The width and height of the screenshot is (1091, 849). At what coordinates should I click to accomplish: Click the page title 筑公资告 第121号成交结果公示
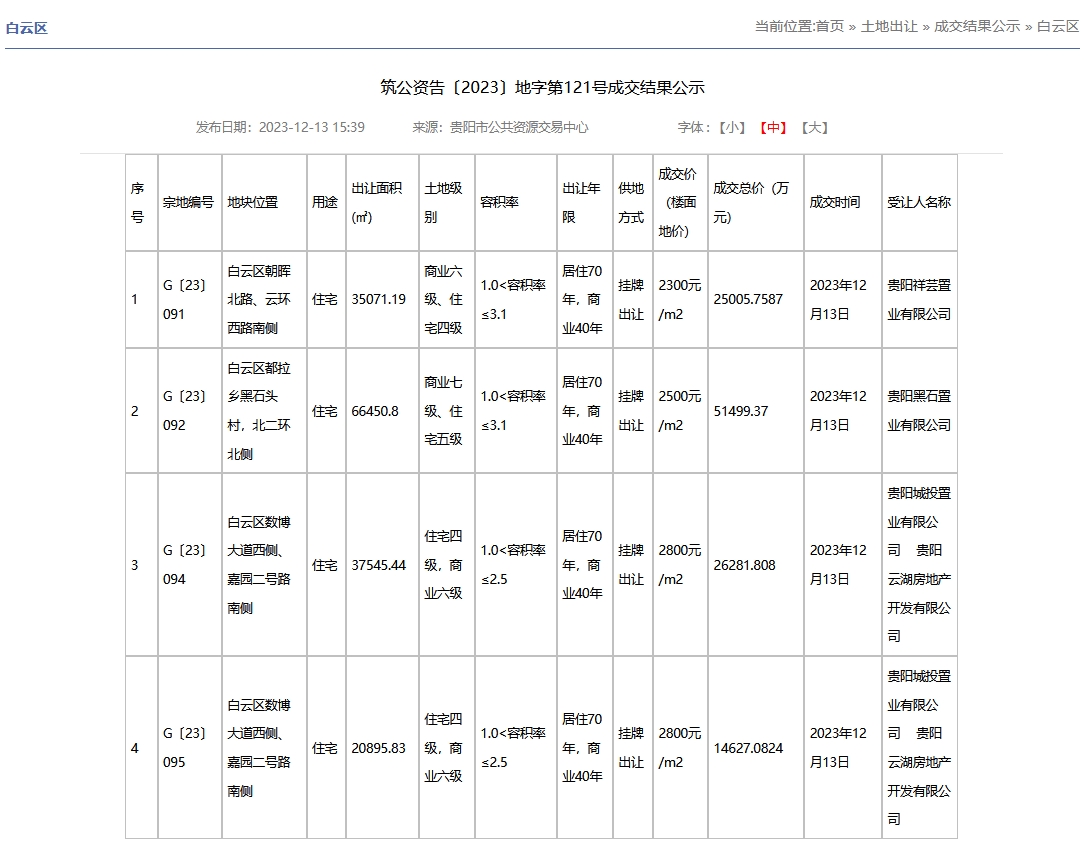click(x=542, y=88)
